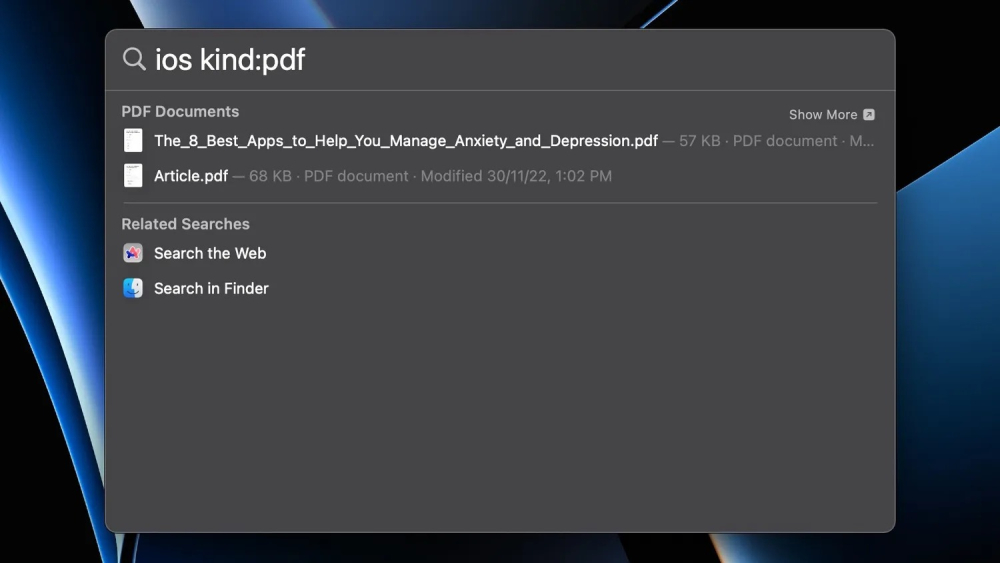Click the PDF Documents section header

click(x=180, y=112)
